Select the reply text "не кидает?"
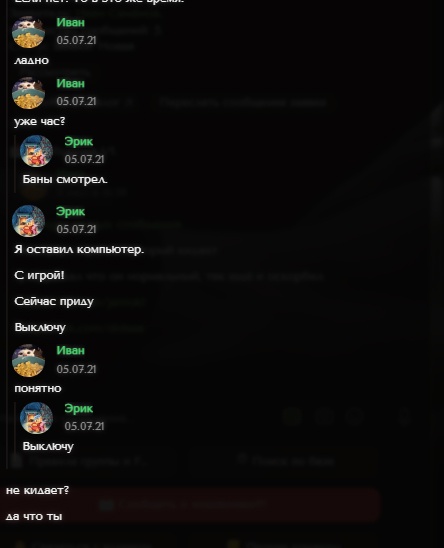444x548 pixels. (x=37, y=491)
